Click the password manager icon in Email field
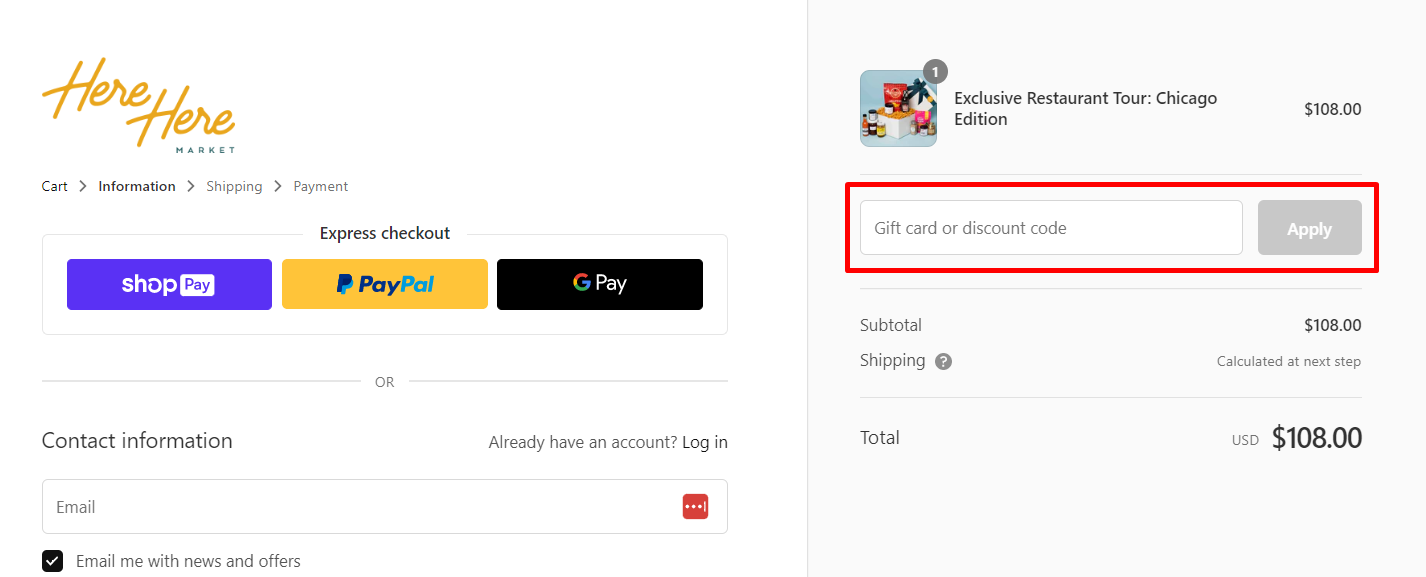The height and width of the screenshot is (577, 1426). (695, 507)
